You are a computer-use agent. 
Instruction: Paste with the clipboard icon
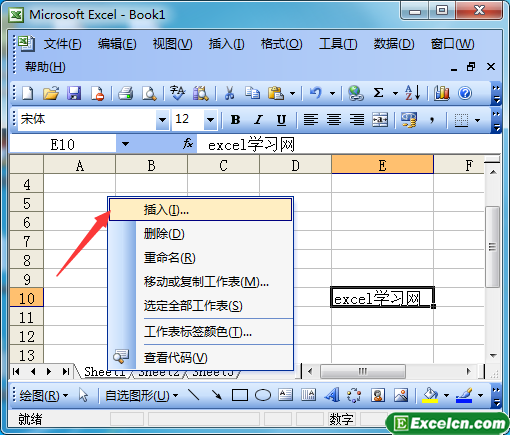tap(276, 93)
